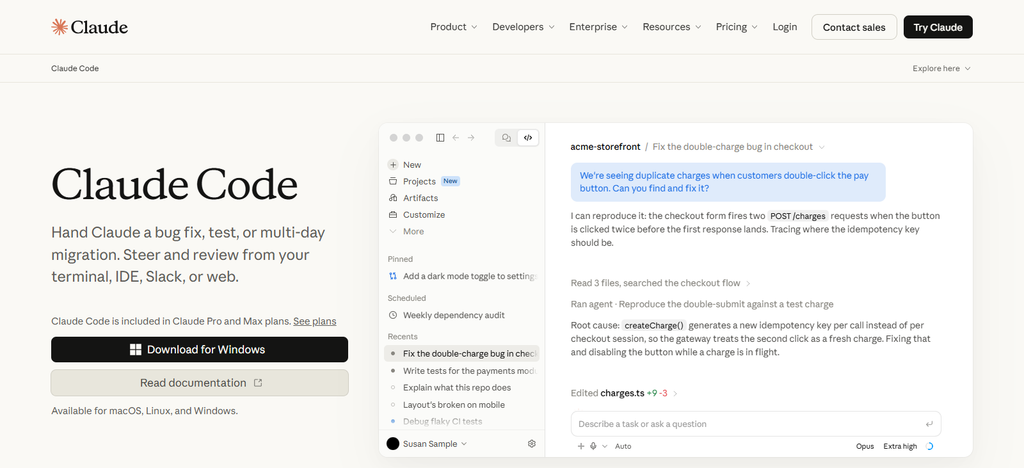Image resolution: width=1024 pixels, height=468 pixels.
Task: Click the Projects icon in sidebar
Action: coord(392,181)
